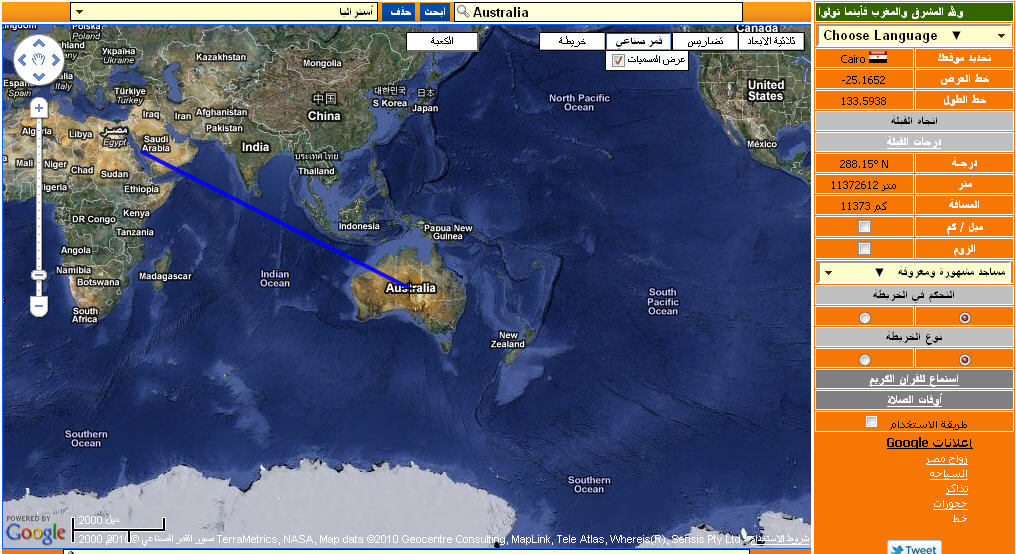Click the Tweet bird button
The height and width of the screenshot is (554, 1016).
913,548
